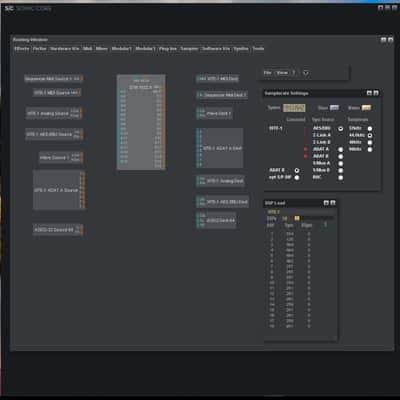Set samplerate to 48kHz
The width and height of the screenshot is (400, 400).
pos(370,142)
